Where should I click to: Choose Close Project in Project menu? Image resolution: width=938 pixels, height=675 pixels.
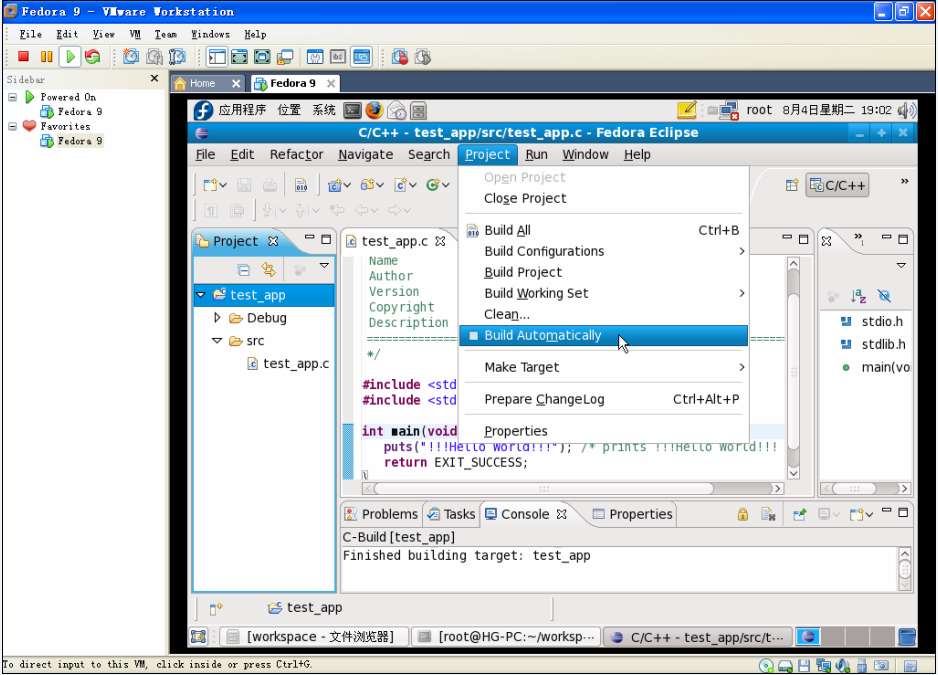tap(604, 198)
